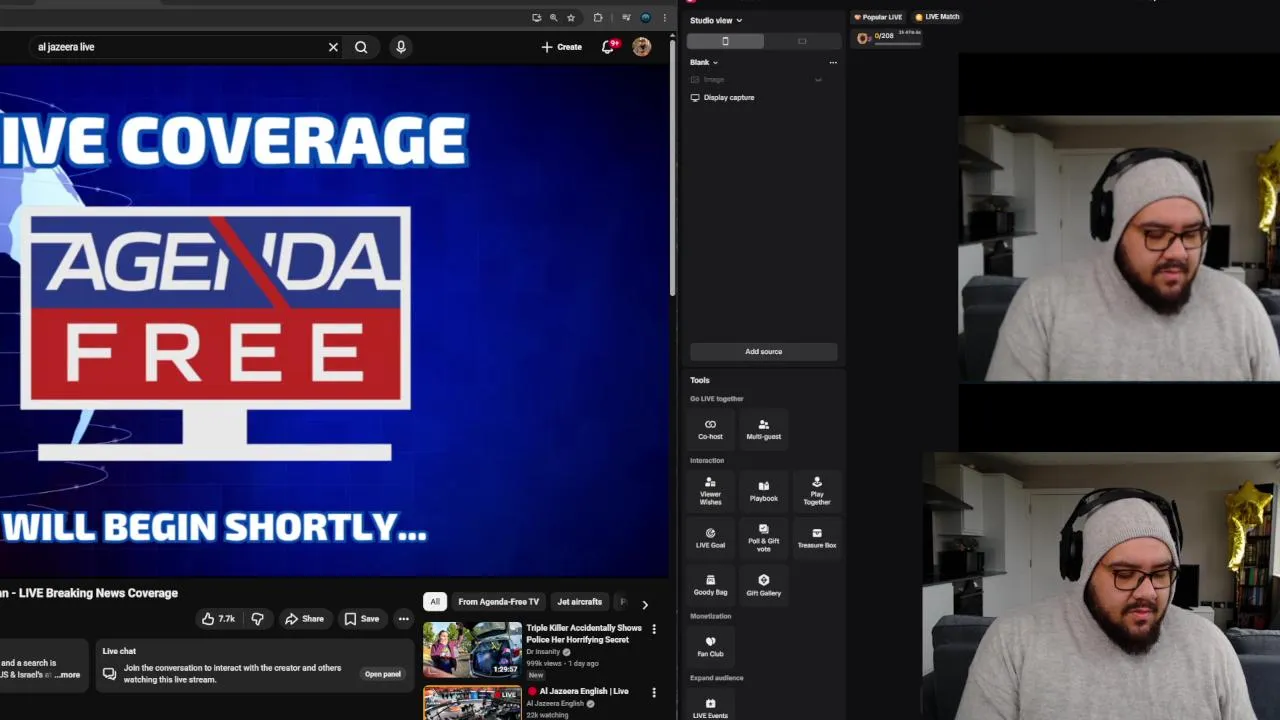Open the Studio view dropdown
The height and width of the screenshot is (720, 1280).
pos(716,20)
